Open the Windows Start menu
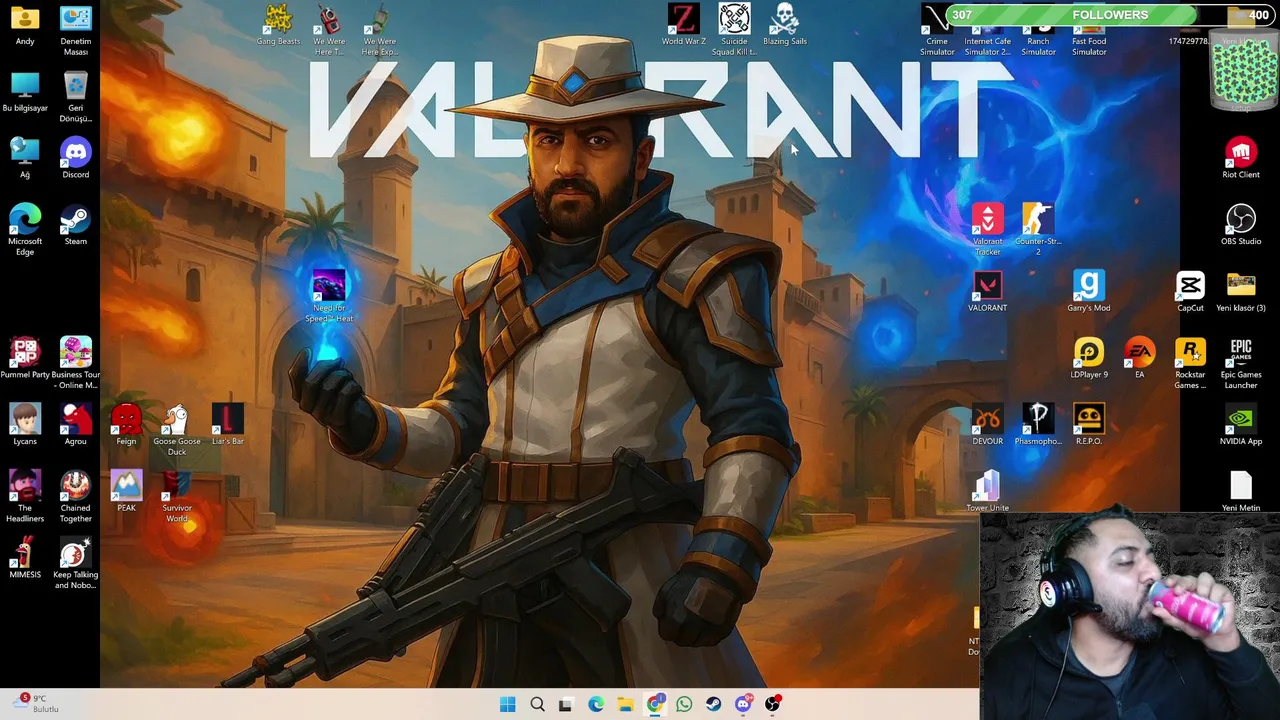The width and height of the screenshot is (1280, 720). [507, 704]
